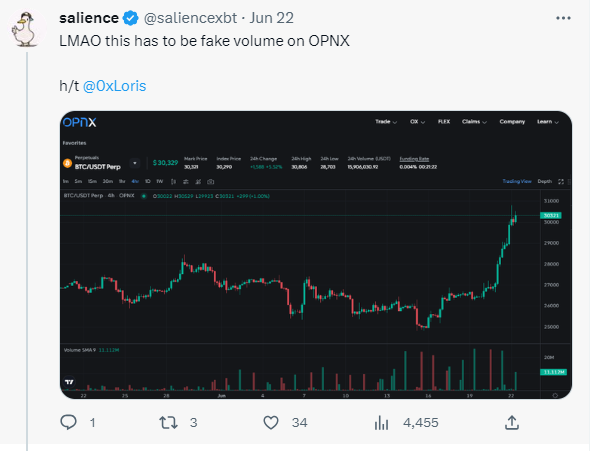Share the tweet via share icon
This screenshot has width=608, height=451.
[x=511, y=423]
